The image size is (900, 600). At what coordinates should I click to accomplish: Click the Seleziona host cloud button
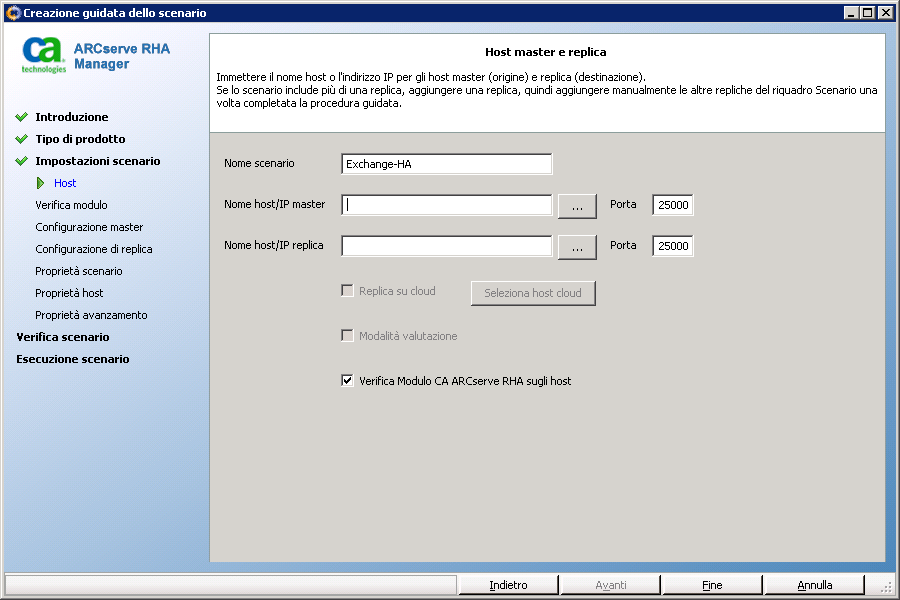(x=533, y=293)
